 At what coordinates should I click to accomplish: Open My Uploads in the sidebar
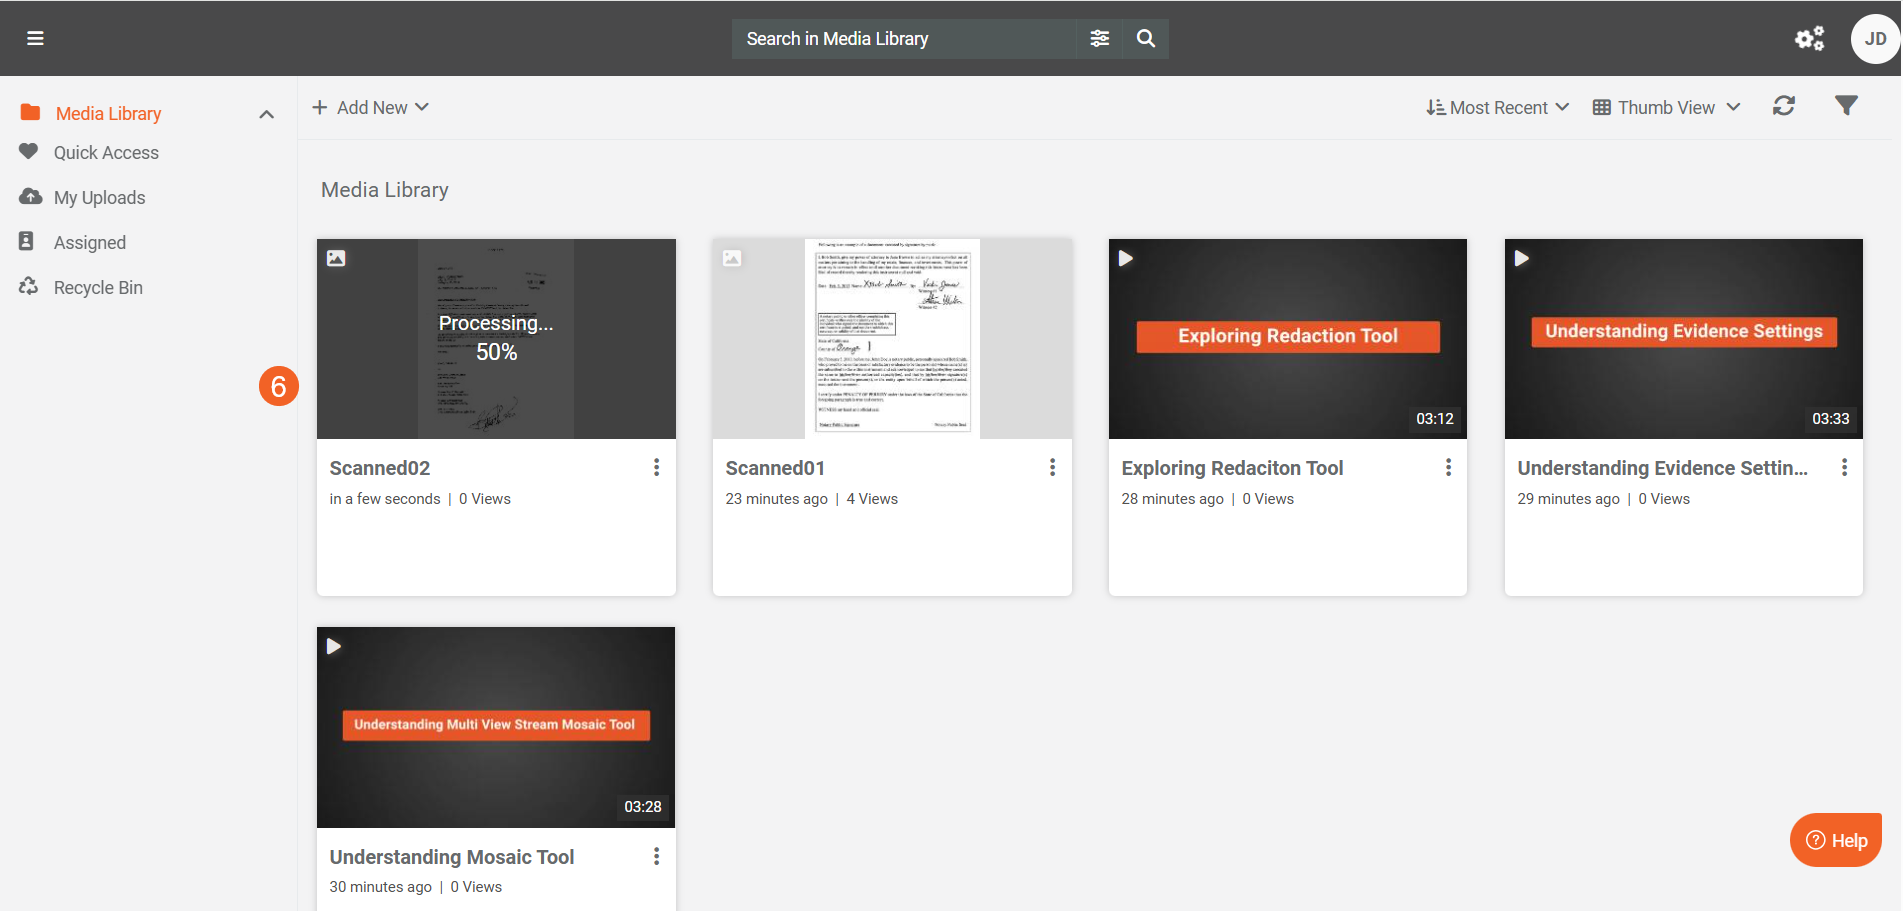[99, 198]
